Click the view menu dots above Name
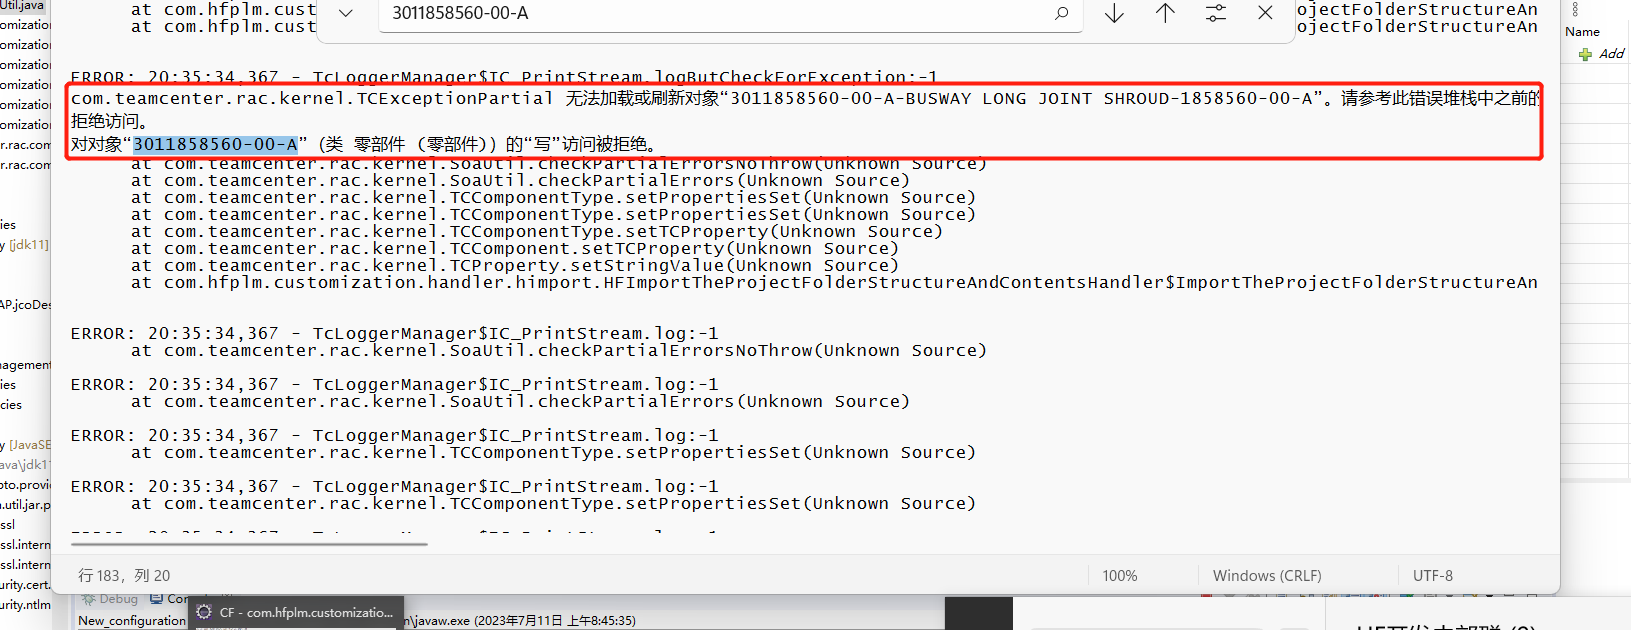The image size is (1631, 630). point(1576,9)
